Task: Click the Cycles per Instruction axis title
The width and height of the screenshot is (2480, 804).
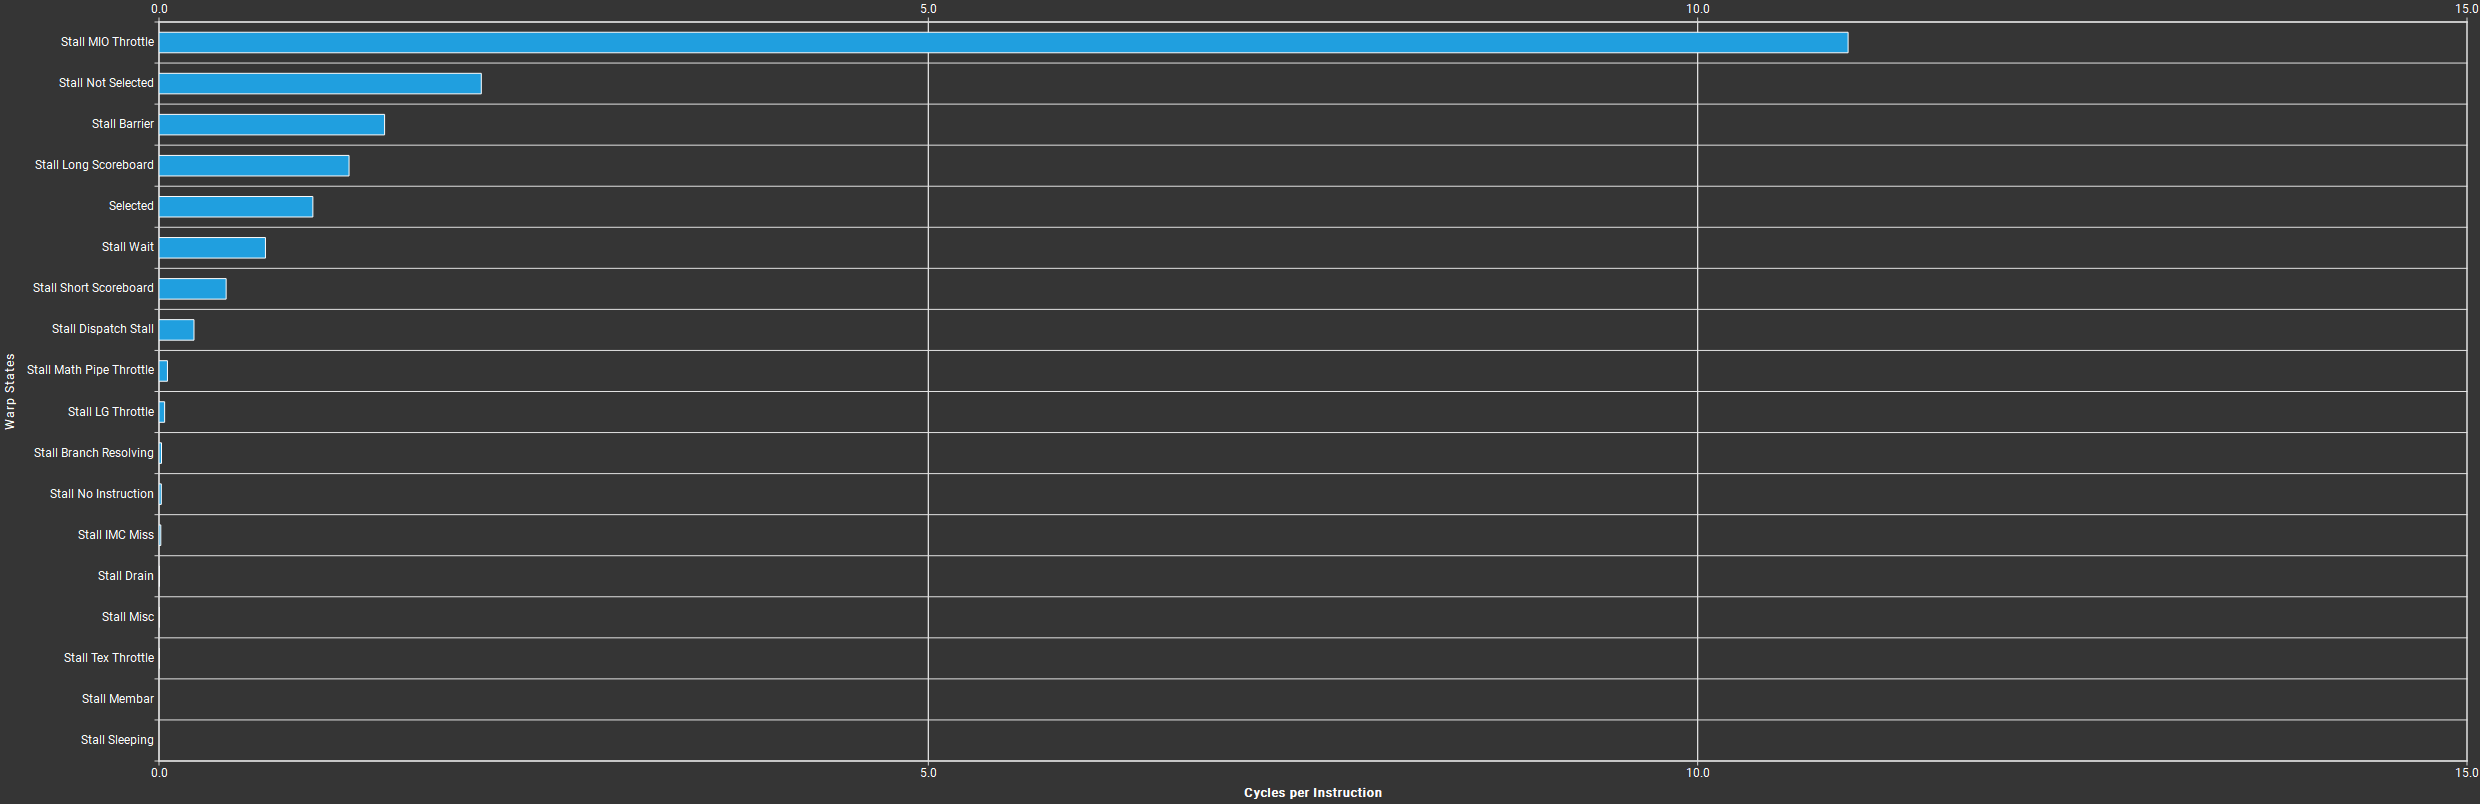Action: tap(1312, 793)
